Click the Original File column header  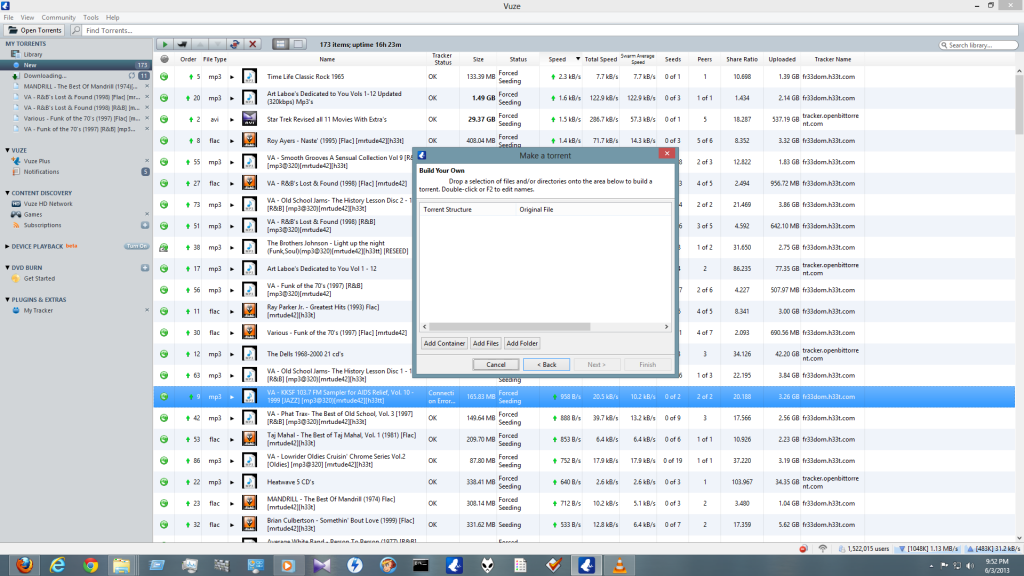click(593, 210)
